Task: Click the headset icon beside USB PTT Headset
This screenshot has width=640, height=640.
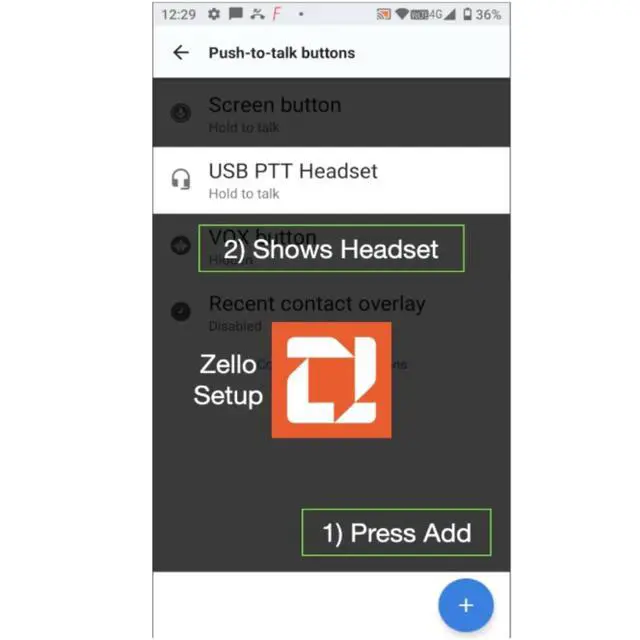Action: [x=181, y=179]
